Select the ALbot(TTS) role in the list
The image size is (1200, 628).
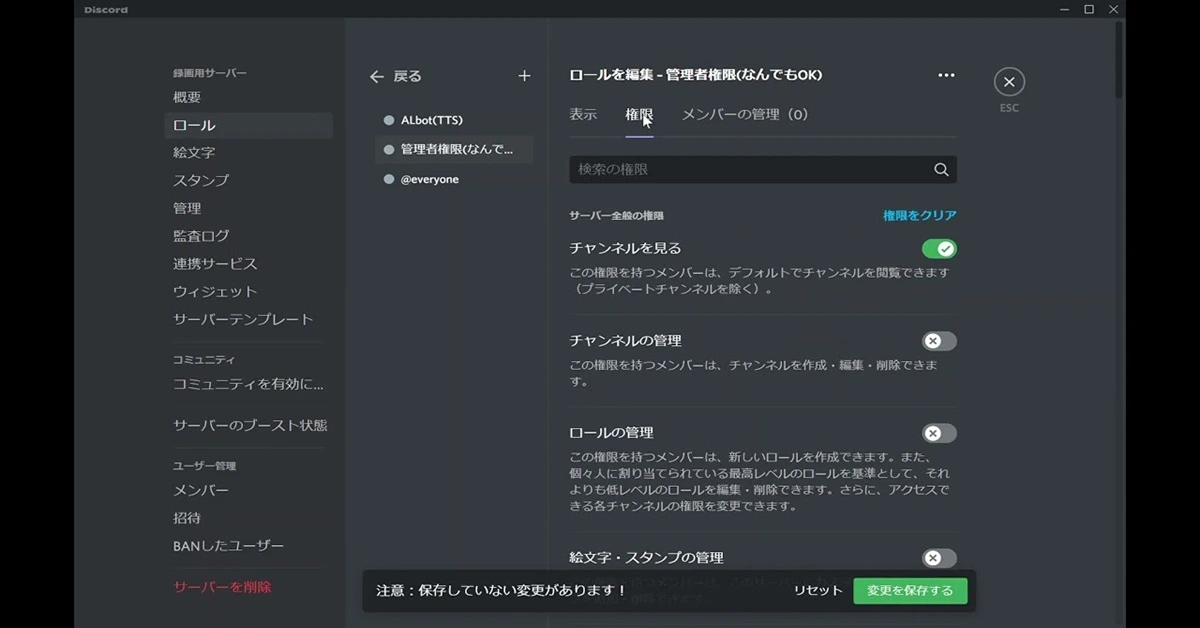click(x=430, y=119)
